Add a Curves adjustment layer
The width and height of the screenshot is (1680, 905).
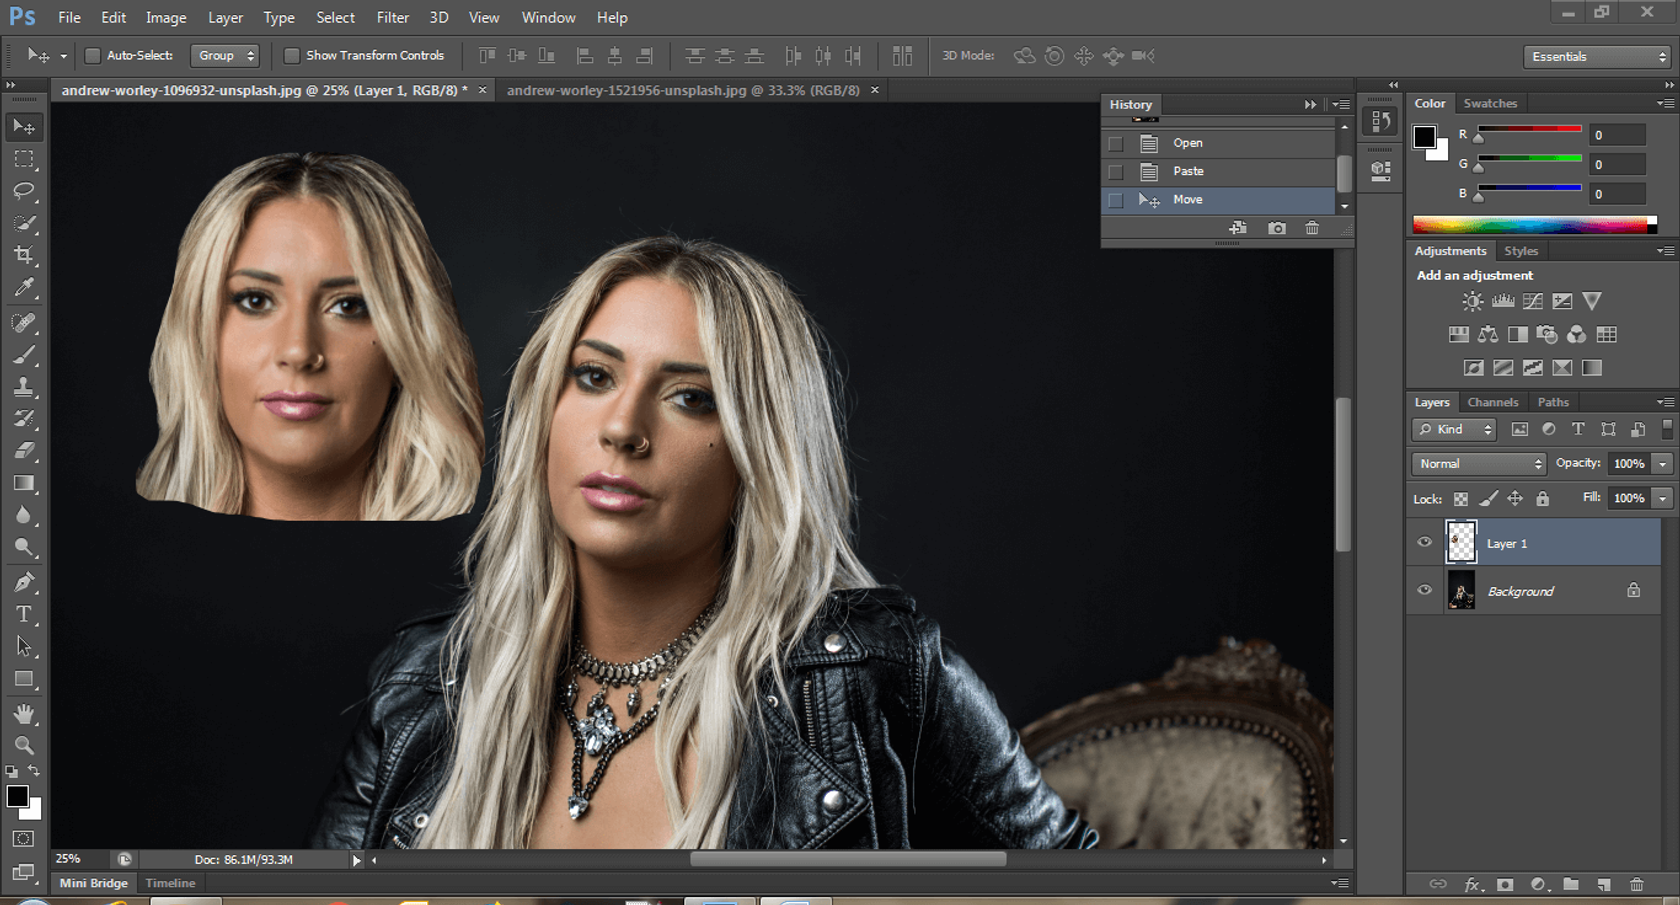(1532, 301)
